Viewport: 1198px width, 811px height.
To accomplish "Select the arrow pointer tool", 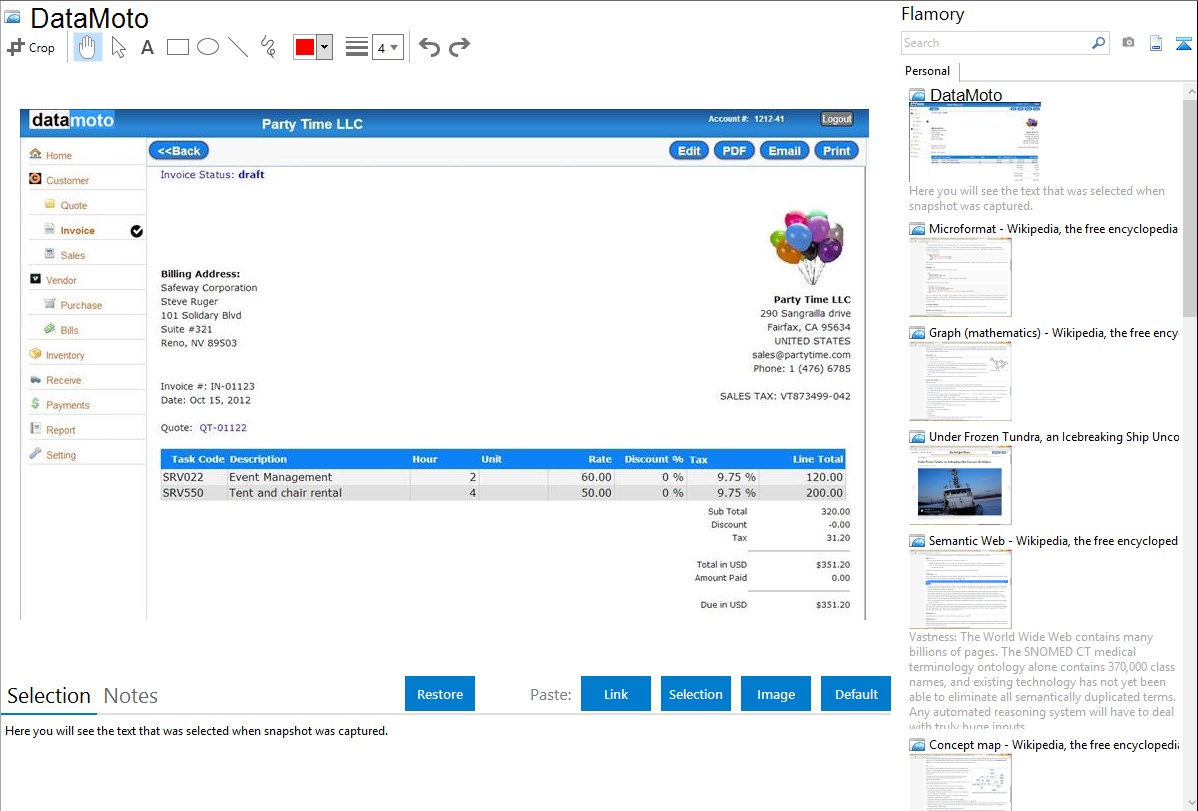I will coord(118,47).
